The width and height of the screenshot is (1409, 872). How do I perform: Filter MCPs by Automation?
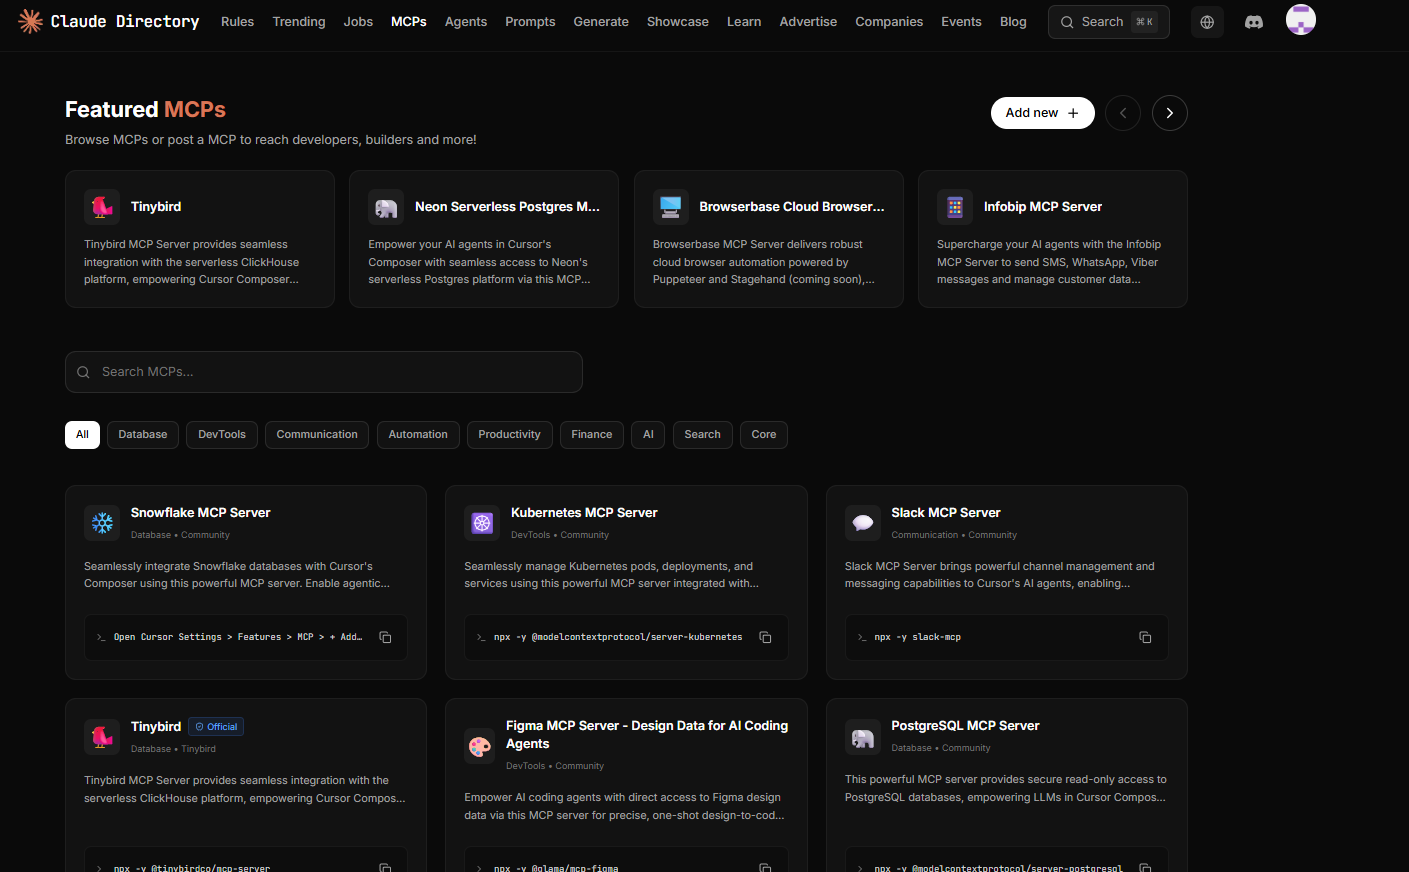[418, 435]
